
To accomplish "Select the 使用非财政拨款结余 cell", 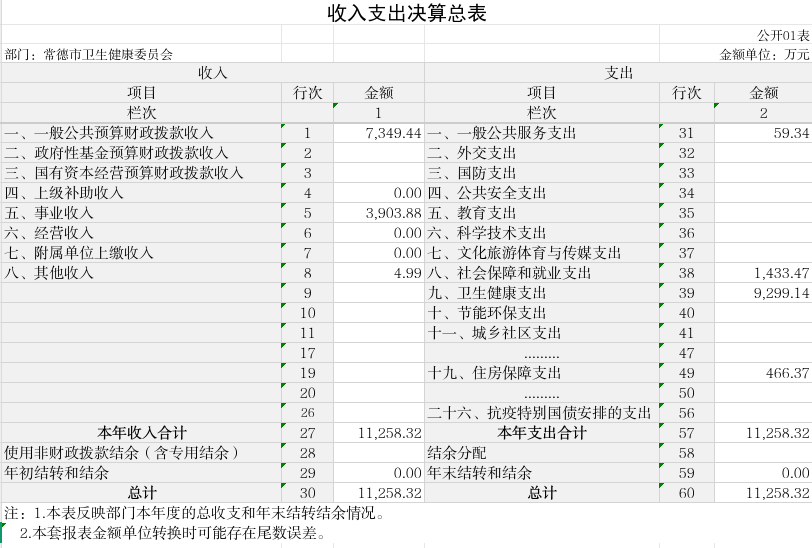I will click(141, 453).
